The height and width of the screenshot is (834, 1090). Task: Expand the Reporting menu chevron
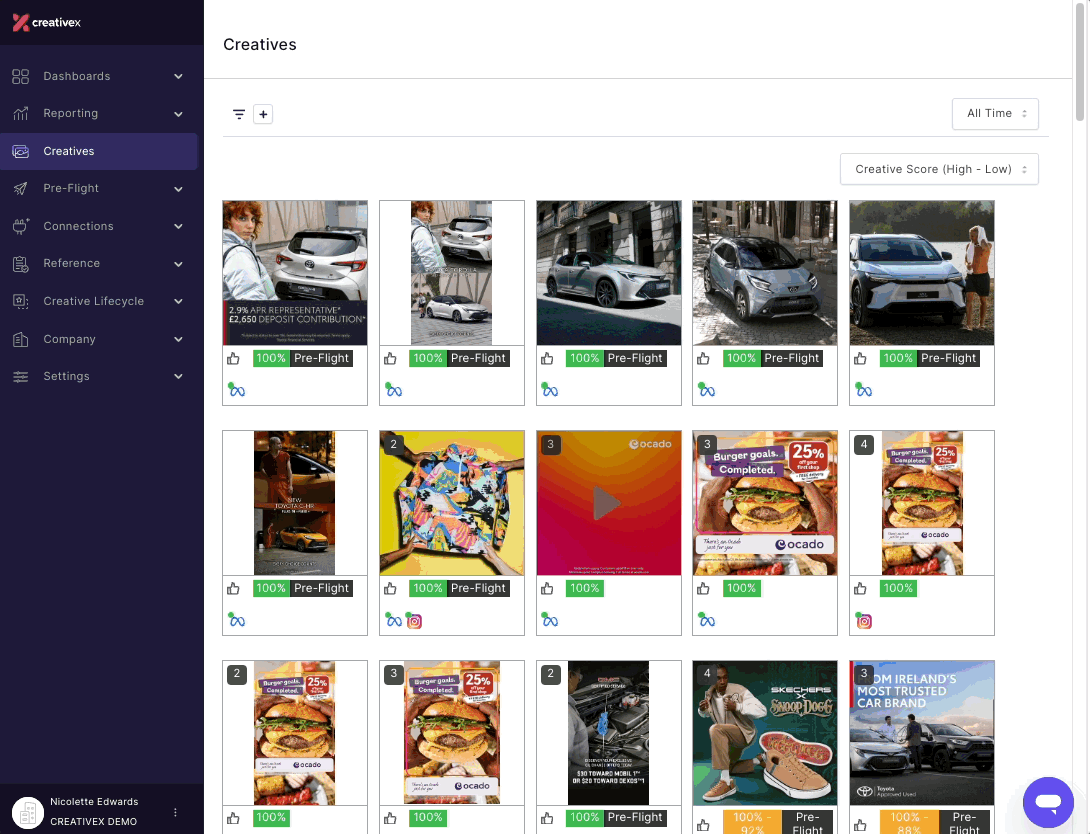pos(179,114)
